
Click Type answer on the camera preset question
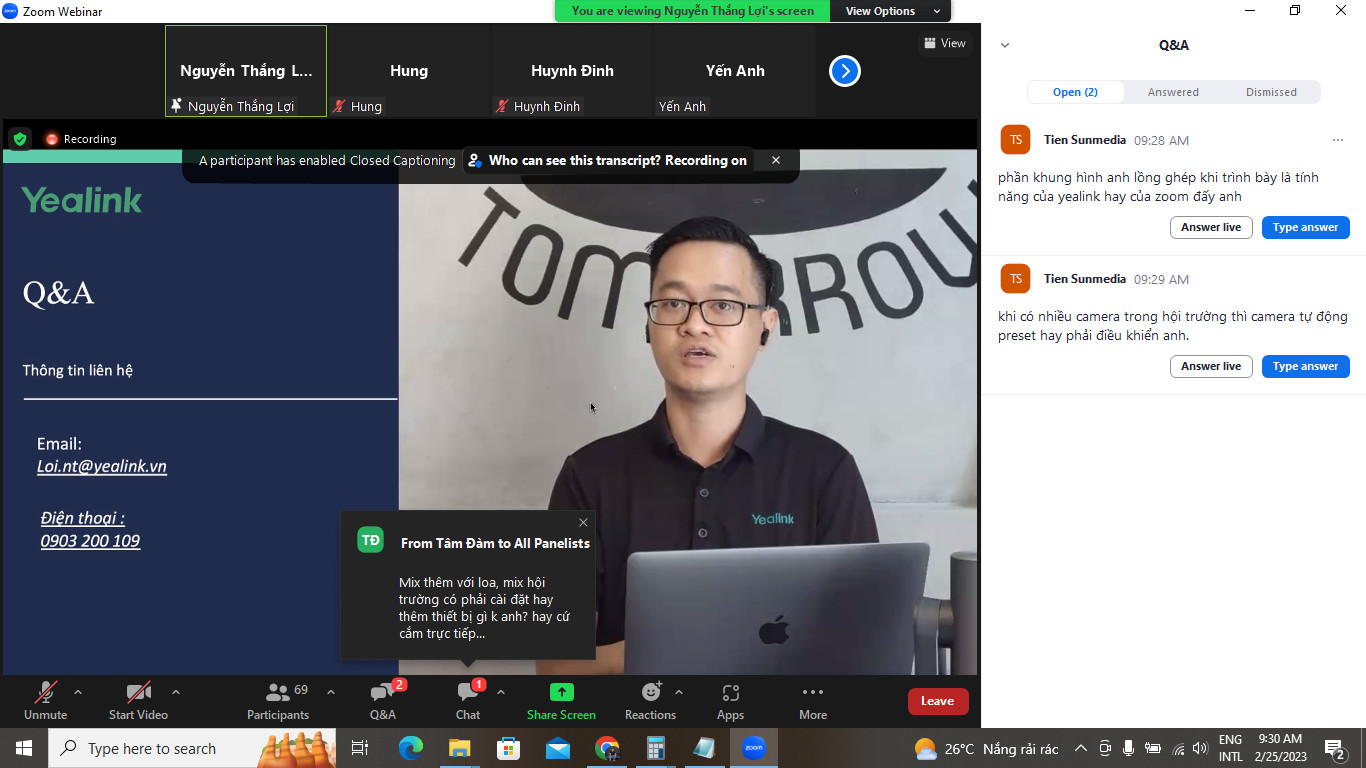[1305, 366]
